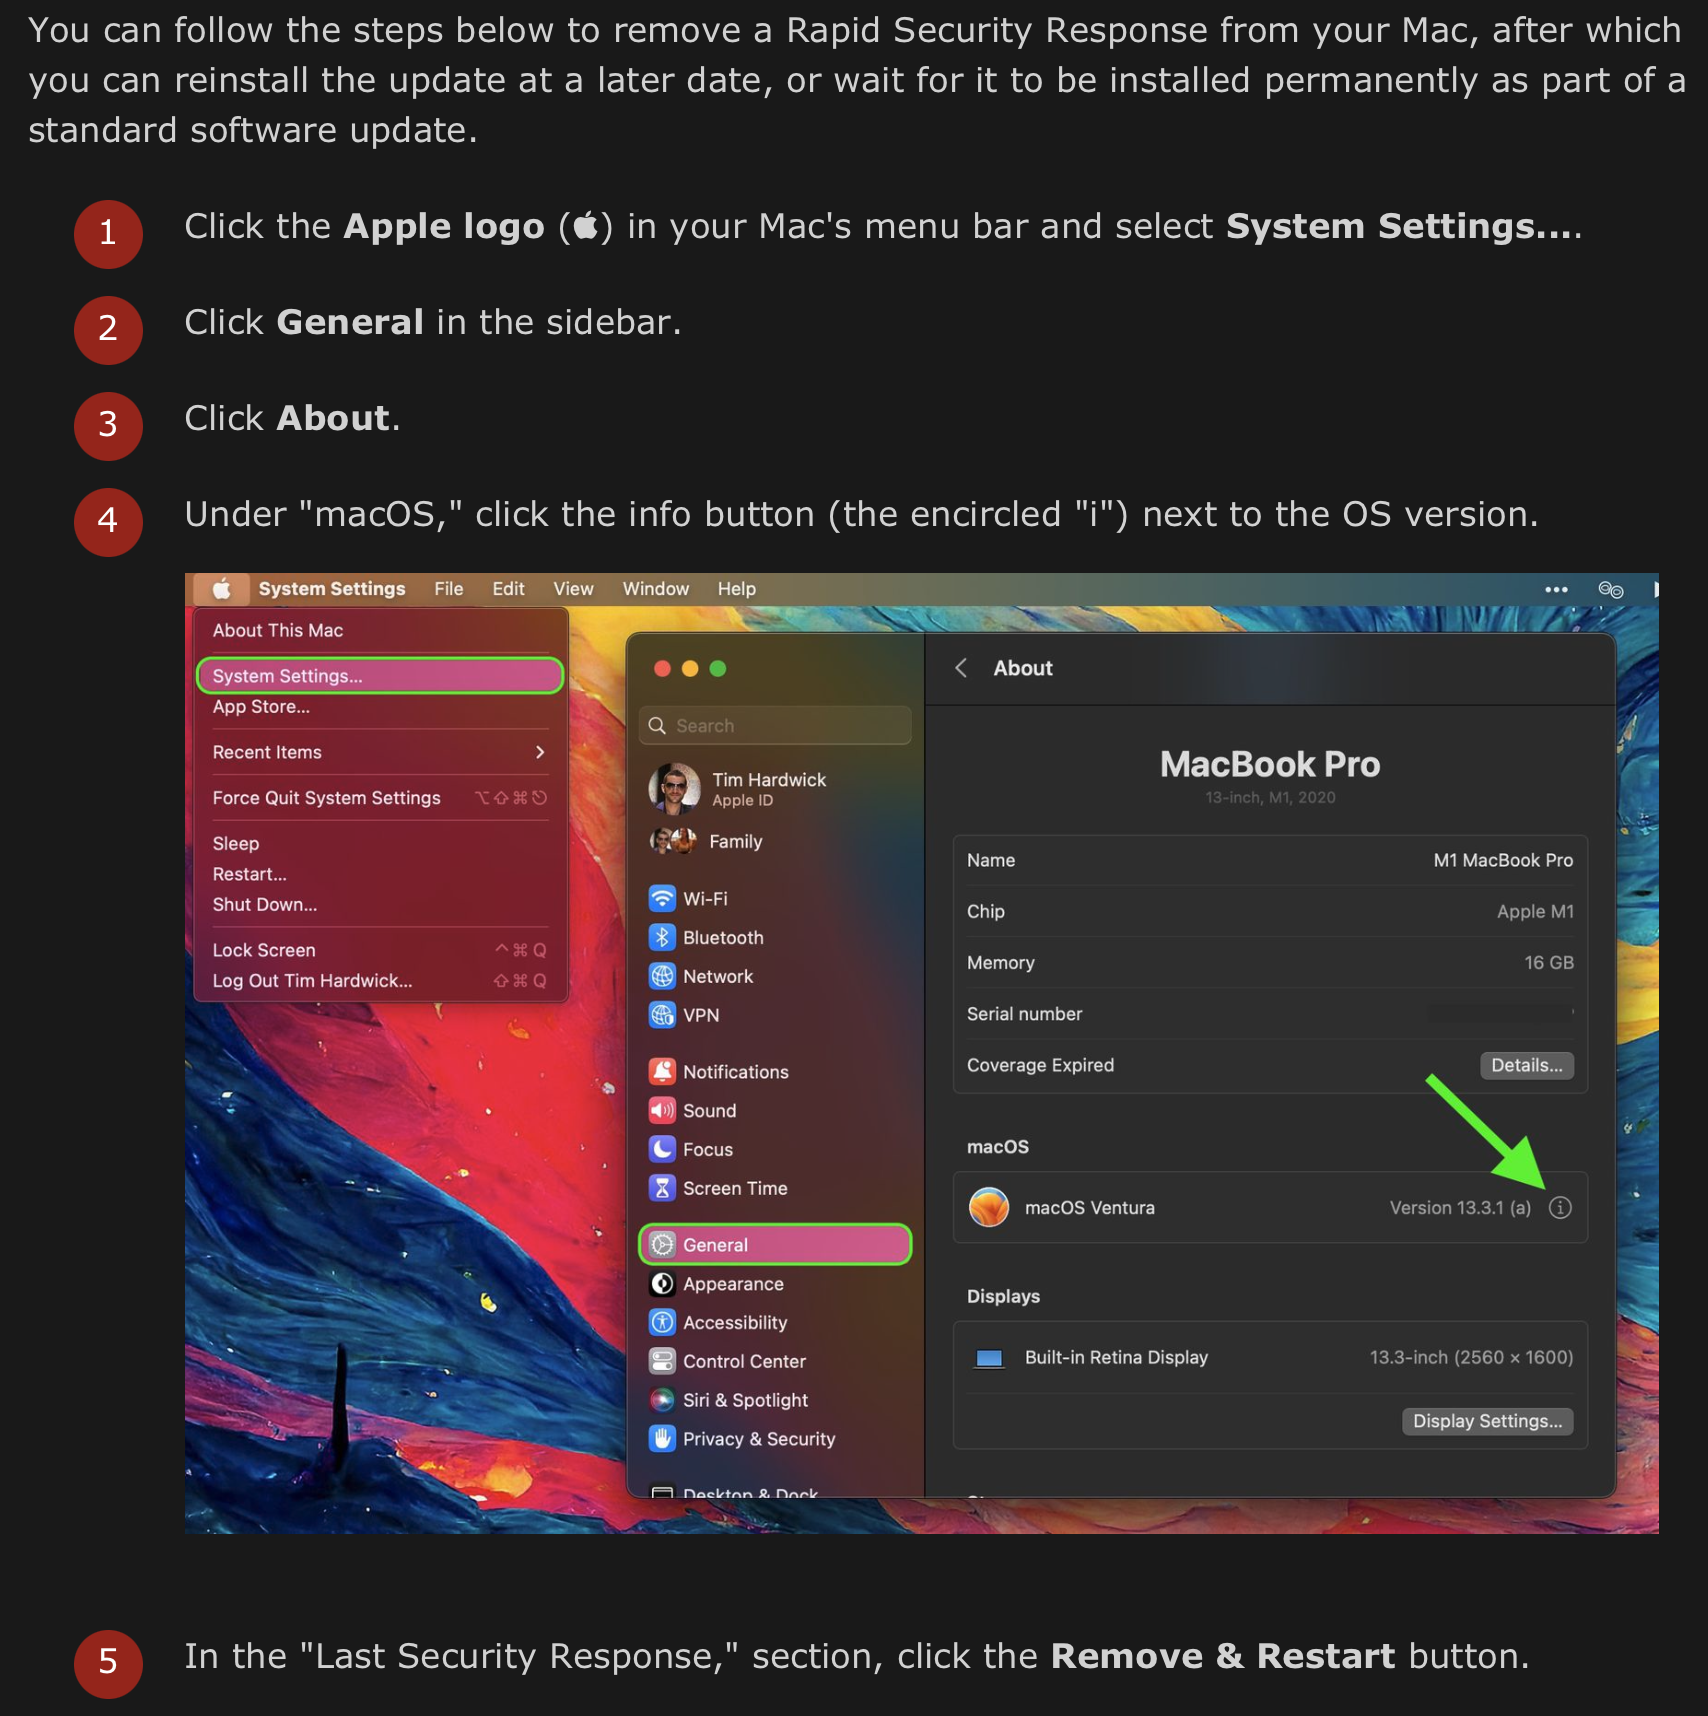Open the Edit menu
The width and height of the screenshot is (1708, 1716).
point(508,589)
